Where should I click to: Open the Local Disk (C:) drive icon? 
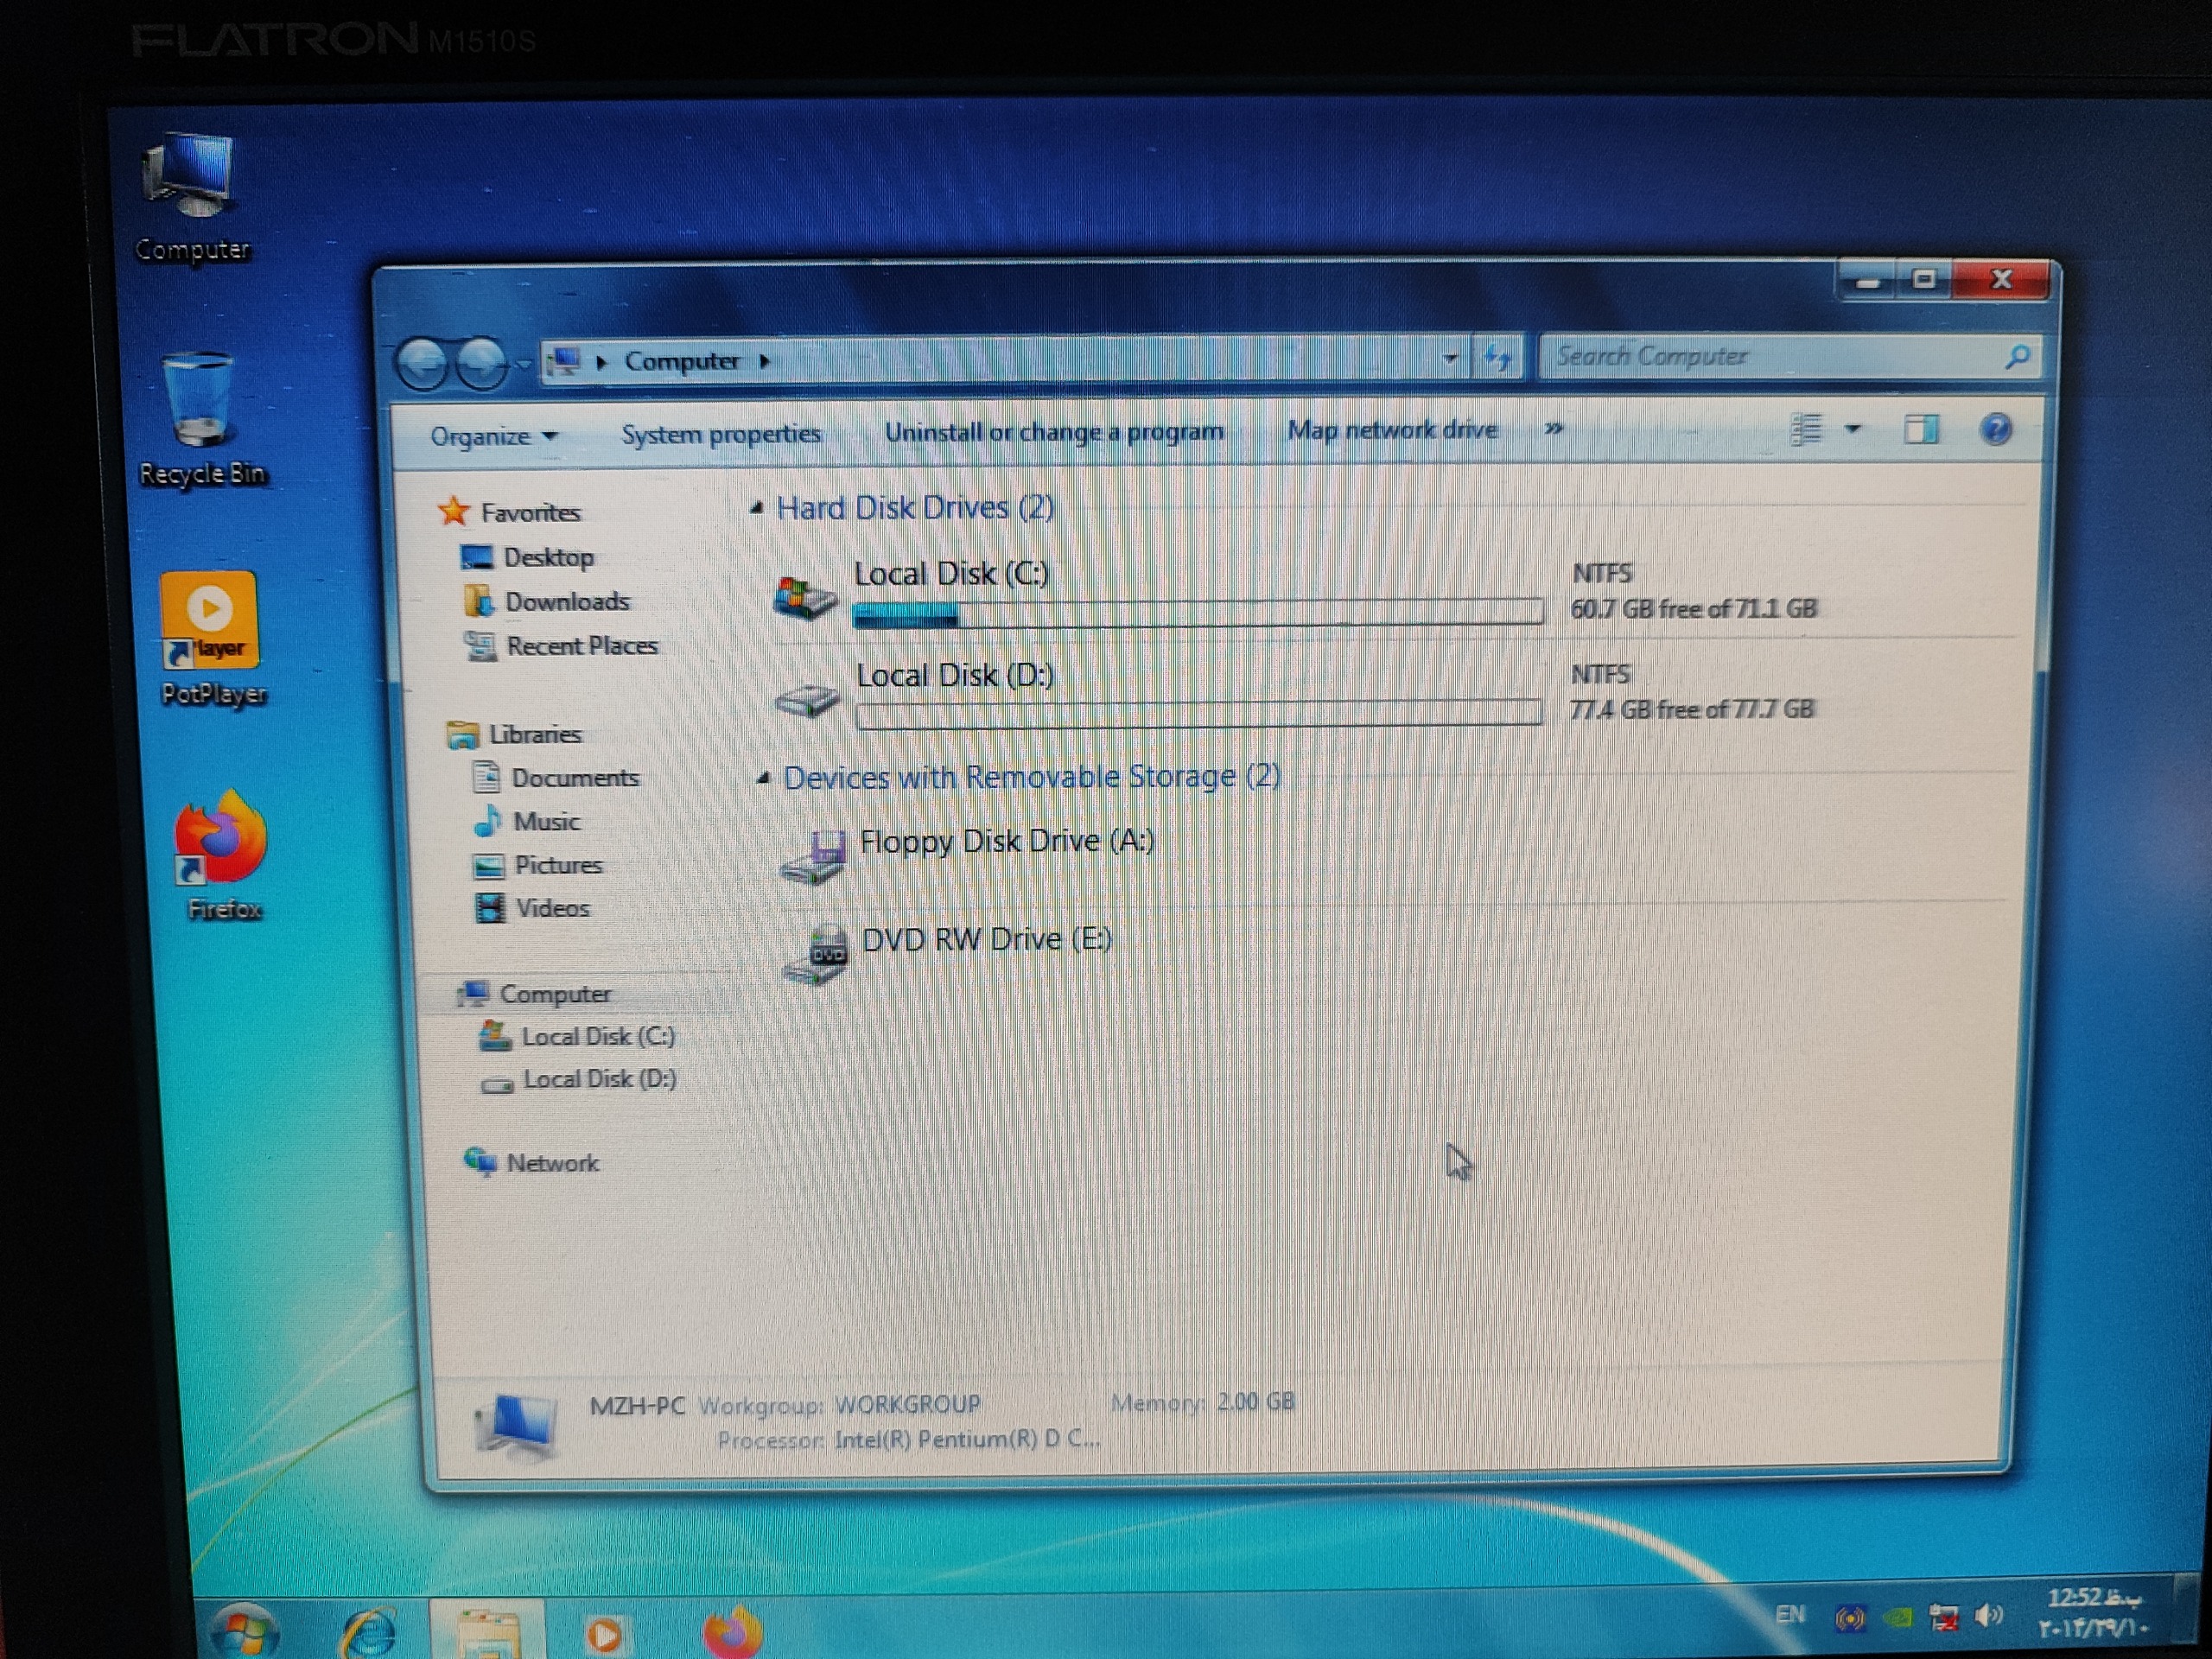tap(806, 596)
